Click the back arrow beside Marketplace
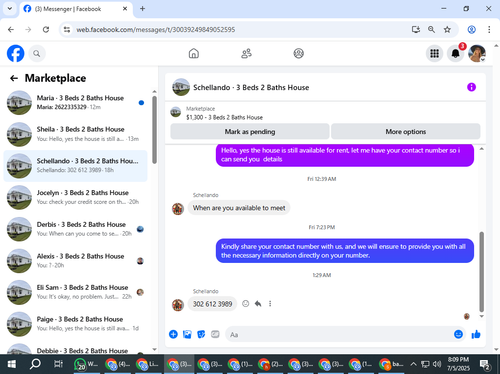Image resolution: width=500 pixels, height=374 pixels. click(x=14, y=78)
